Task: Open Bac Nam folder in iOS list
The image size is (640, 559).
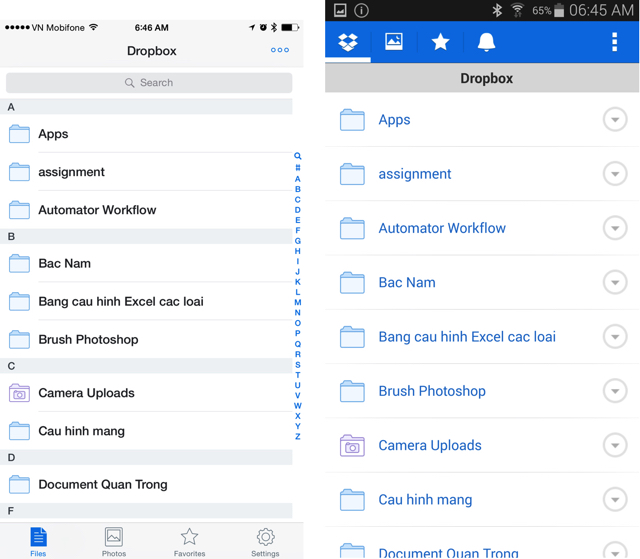Action: [146, 263]
